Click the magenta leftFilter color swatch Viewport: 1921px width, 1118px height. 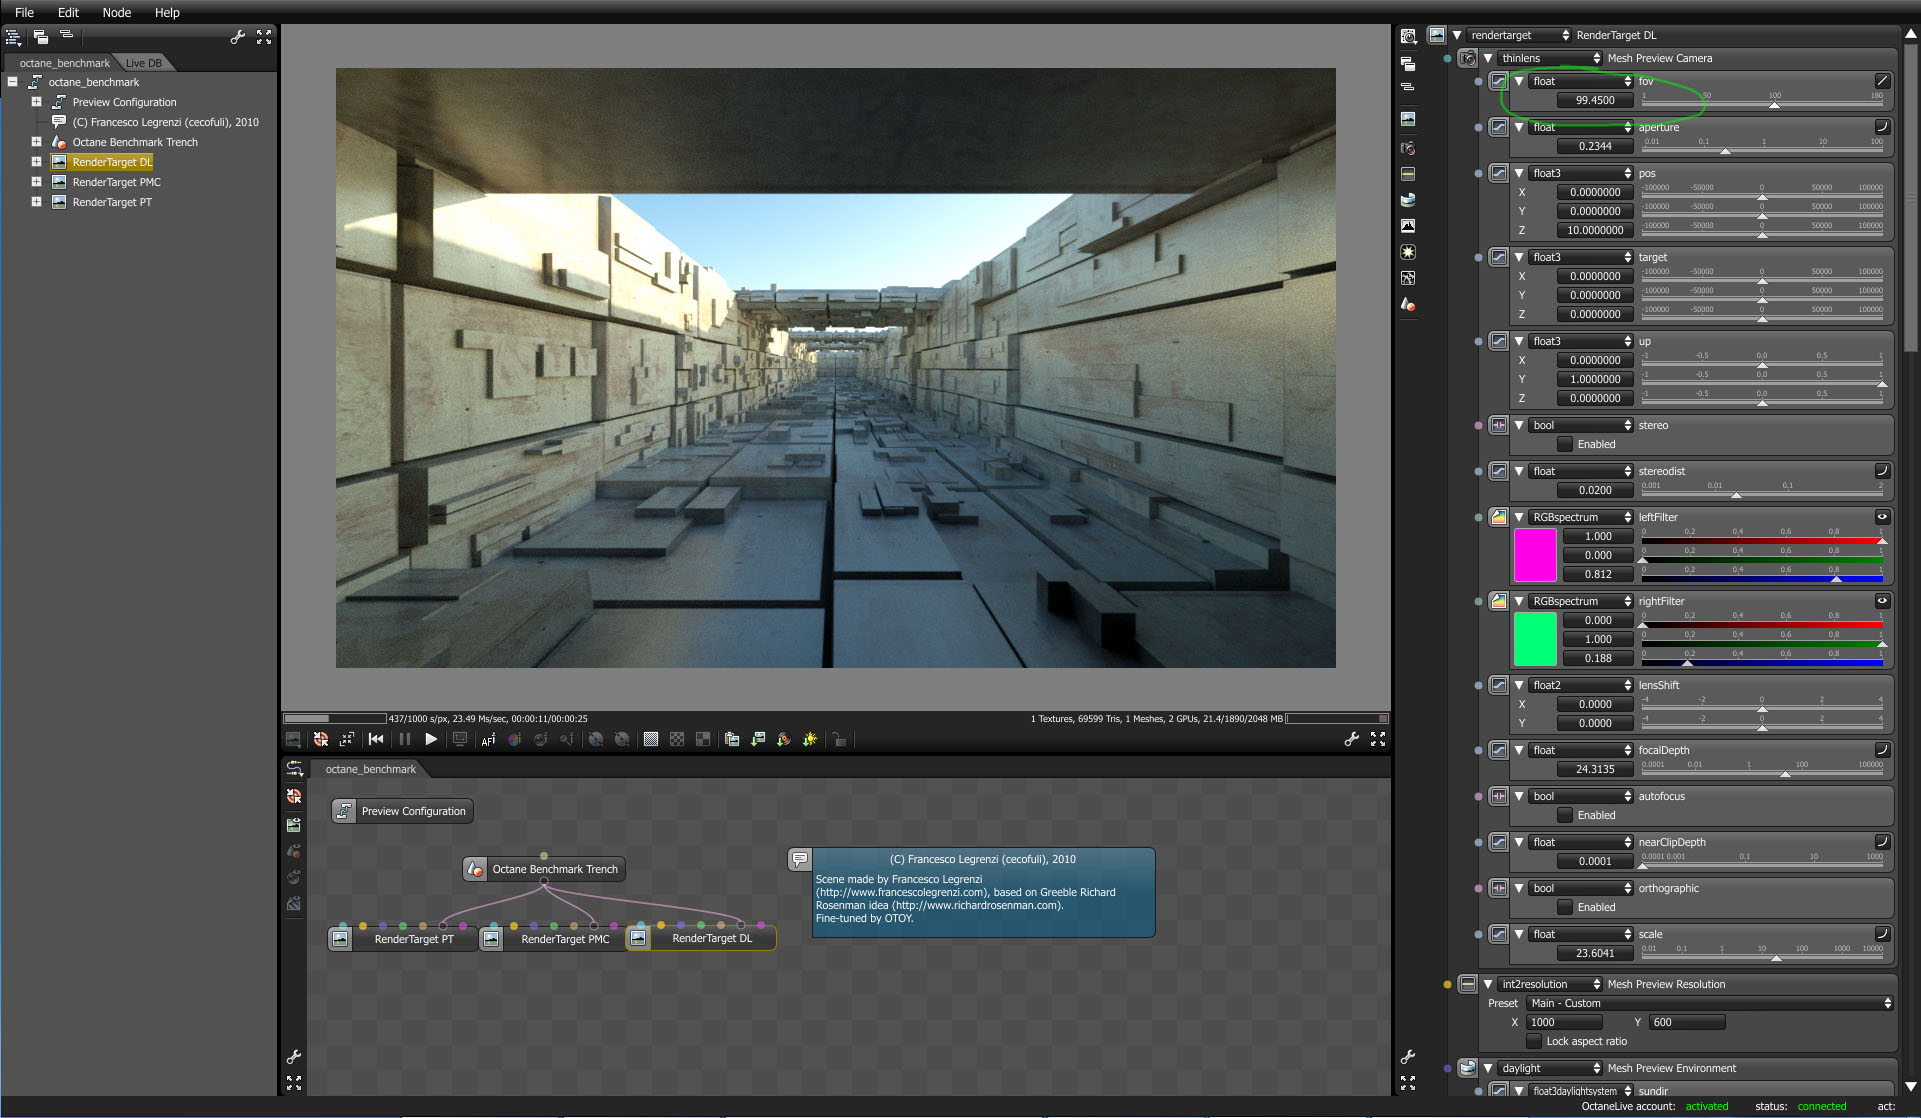coord(1535,555)
